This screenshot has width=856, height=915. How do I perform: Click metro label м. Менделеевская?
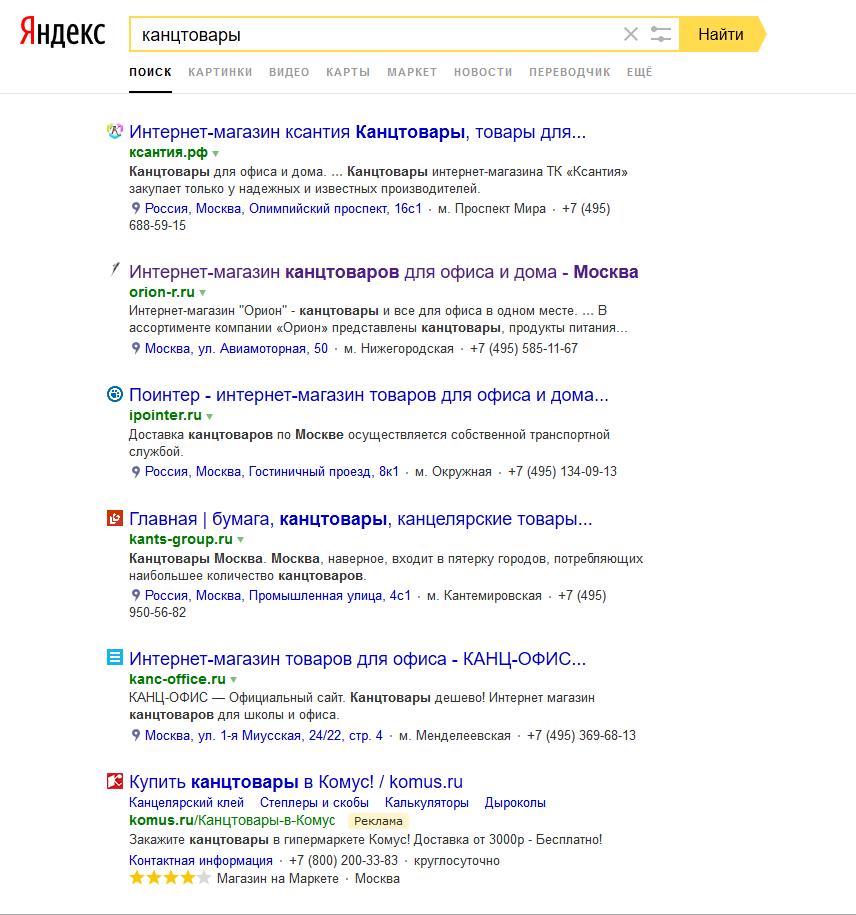pos(455,735)
